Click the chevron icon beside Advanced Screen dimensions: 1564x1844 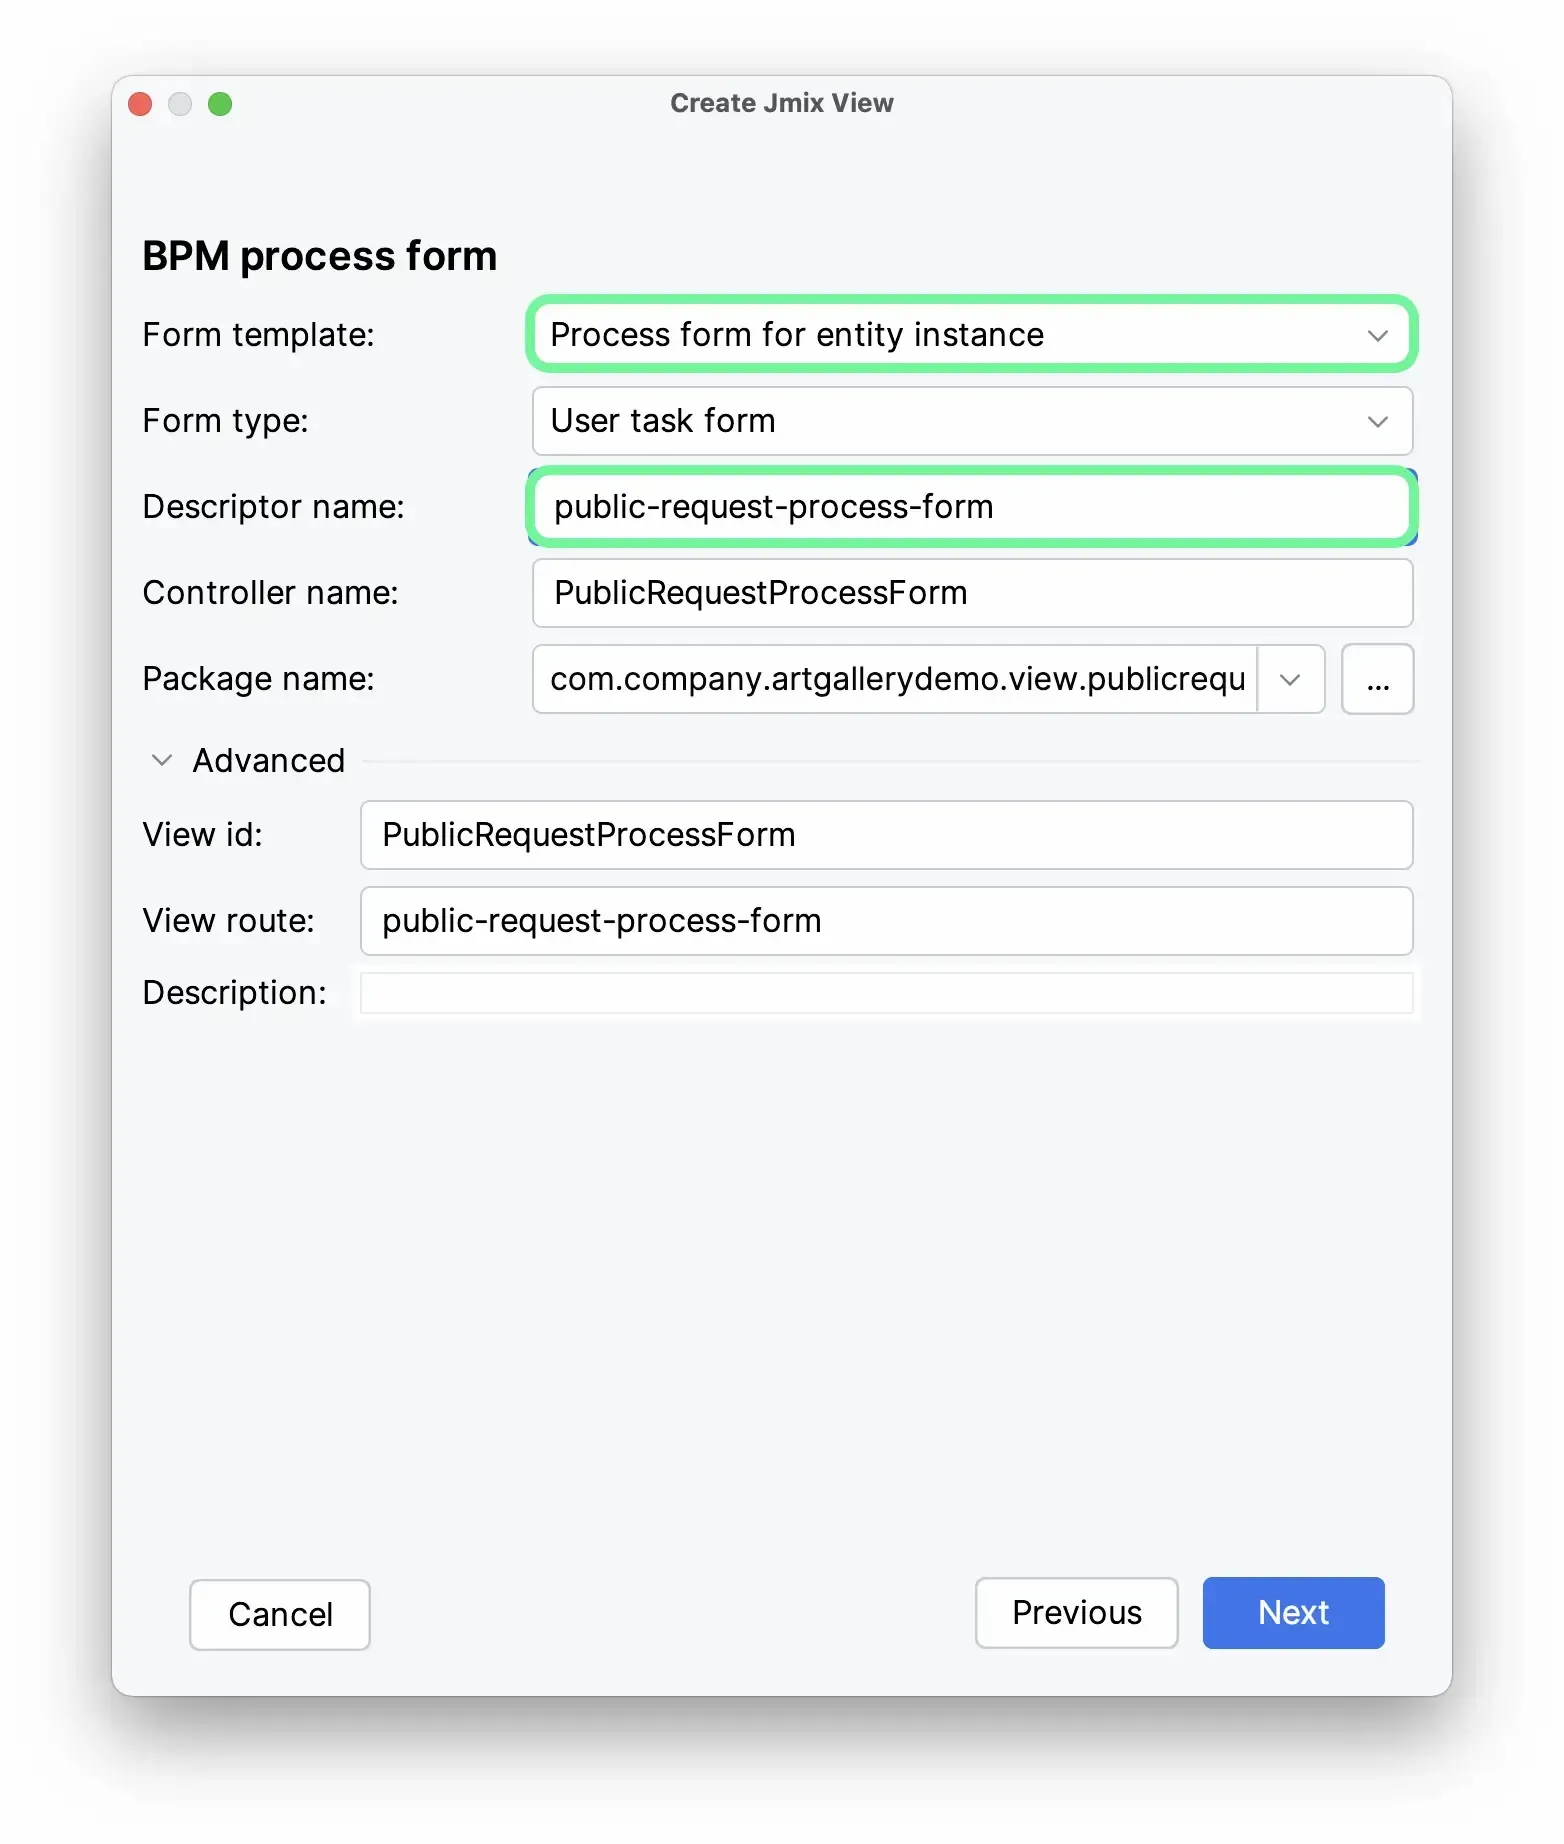click(161, 761)
